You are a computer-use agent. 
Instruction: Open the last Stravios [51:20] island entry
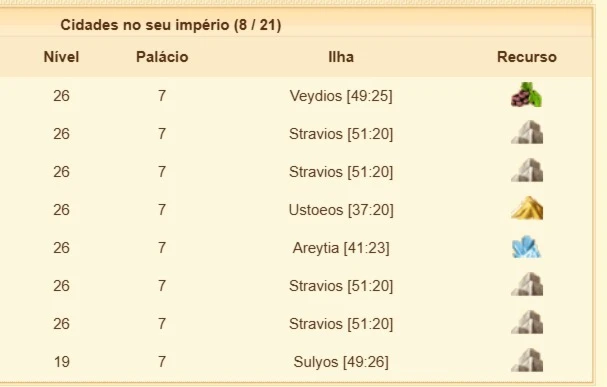tap(341, 324)
